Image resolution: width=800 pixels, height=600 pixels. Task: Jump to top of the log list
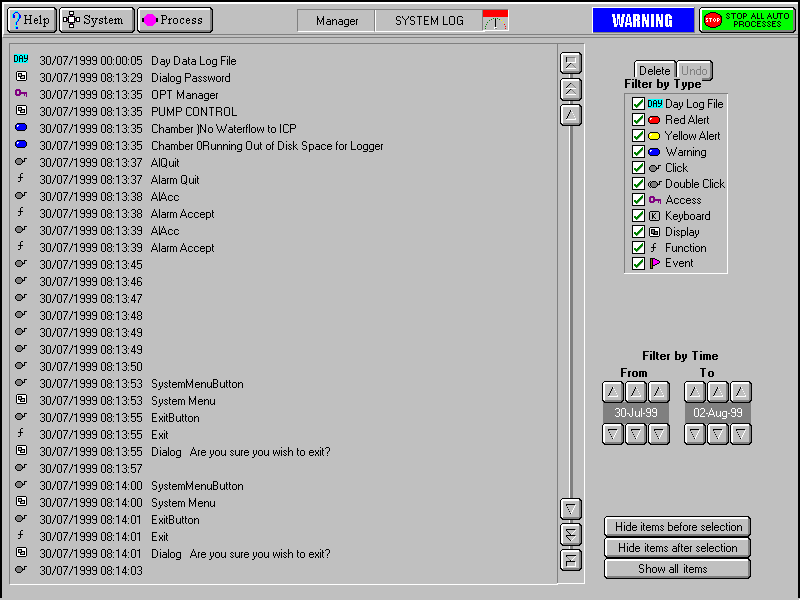[x=570, y=63]
